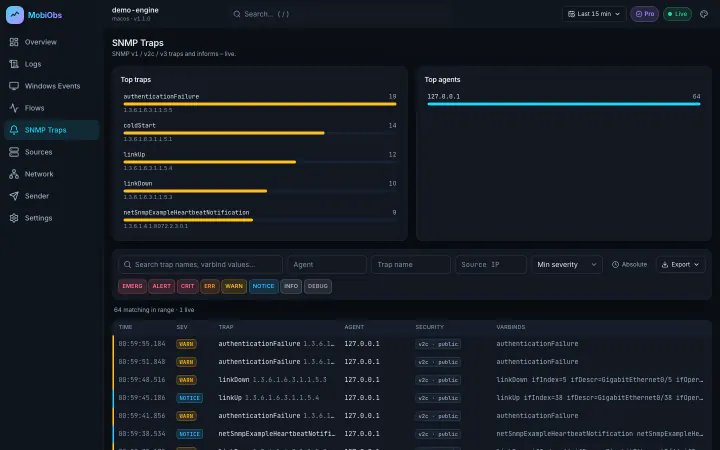The width and height of the screenshot is (720, 450).
Task: Click the TRAP column header
Action: coord(226,327)
